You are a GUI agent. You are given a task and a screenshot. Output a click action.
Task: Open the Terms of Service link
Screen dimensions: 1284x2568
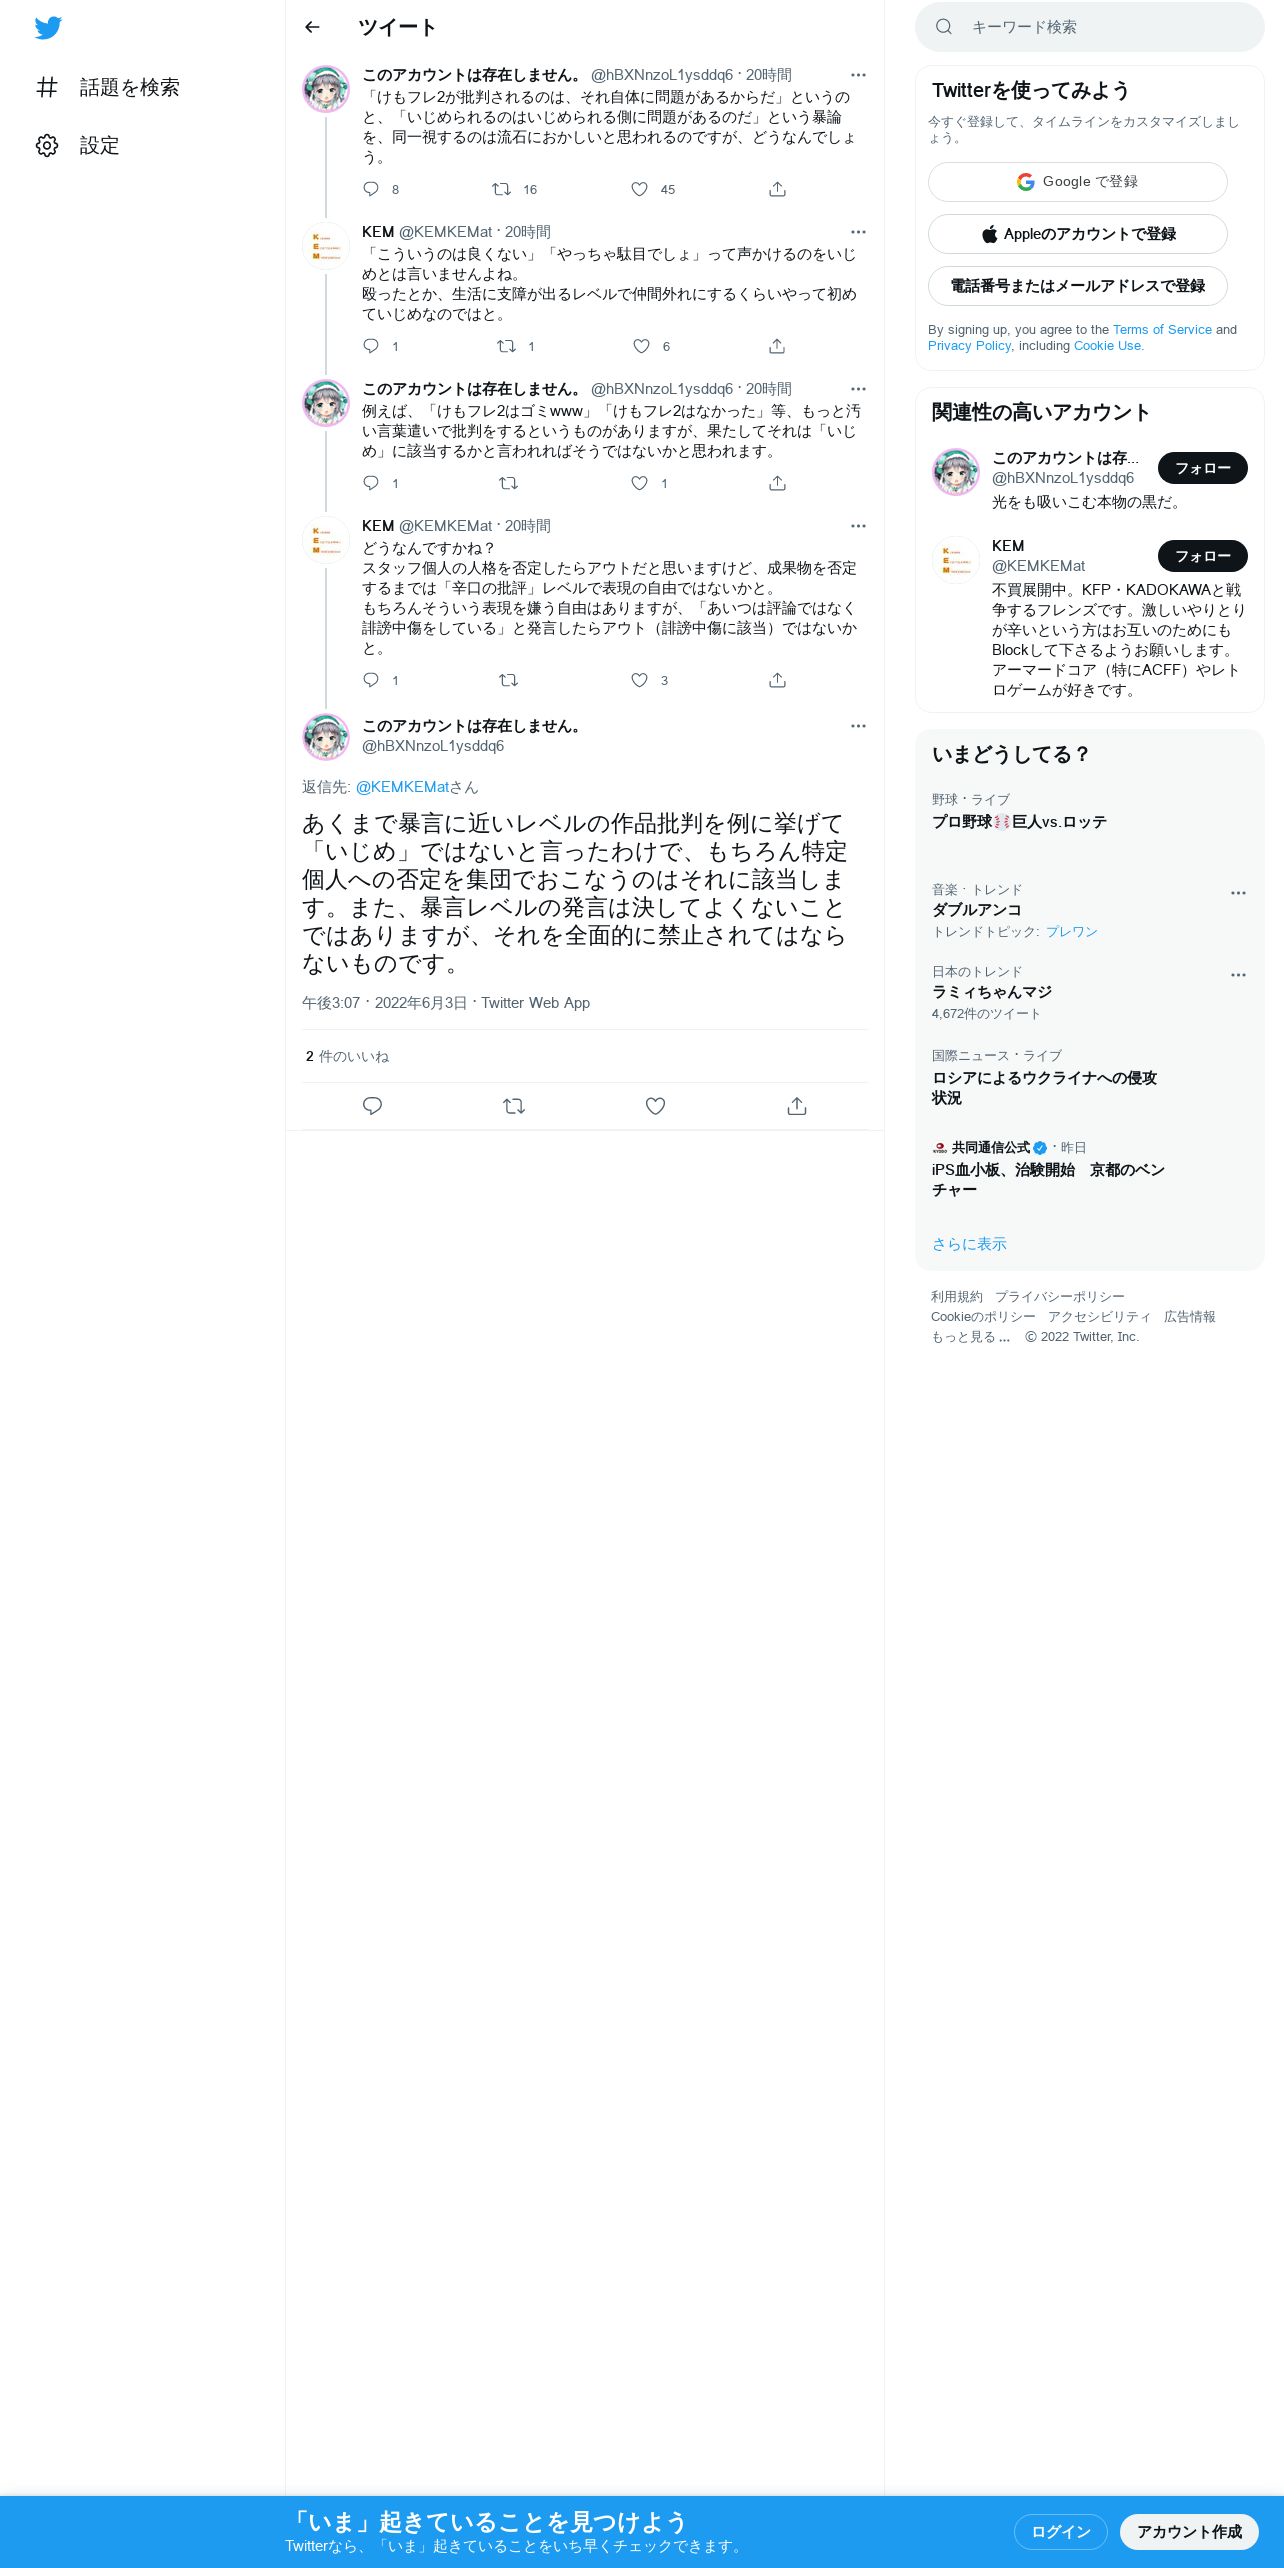coord(1162,329)
